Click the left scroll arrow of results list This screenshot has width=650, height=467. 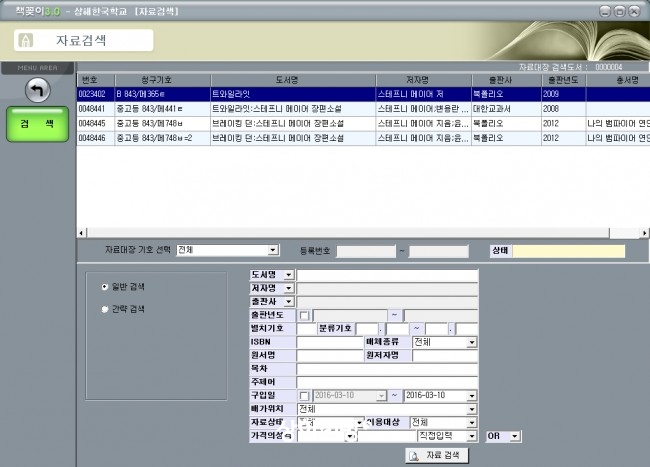tap(81, 233)
